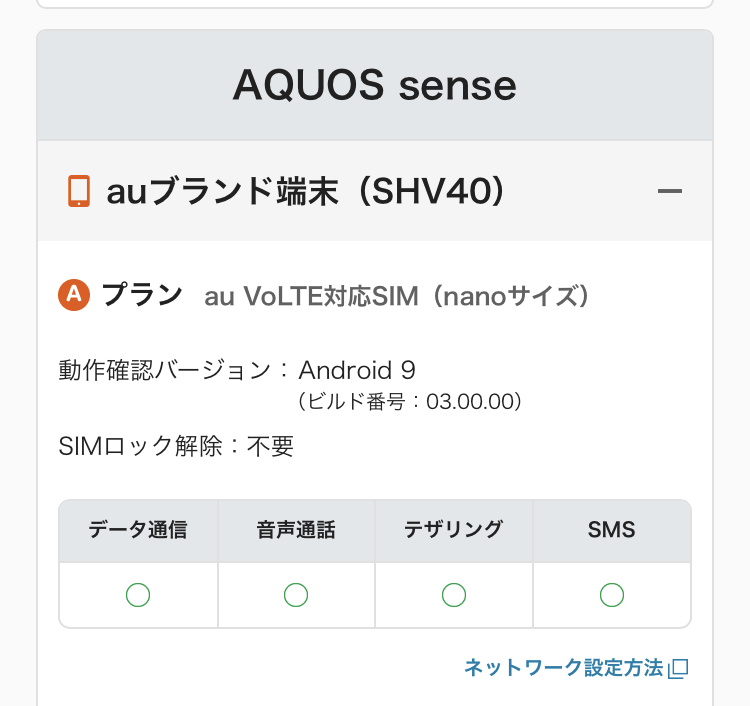Click the Android 9 version text
This screenshot has width=750, height=706.
pyautogui.click(x=357, y=370)
